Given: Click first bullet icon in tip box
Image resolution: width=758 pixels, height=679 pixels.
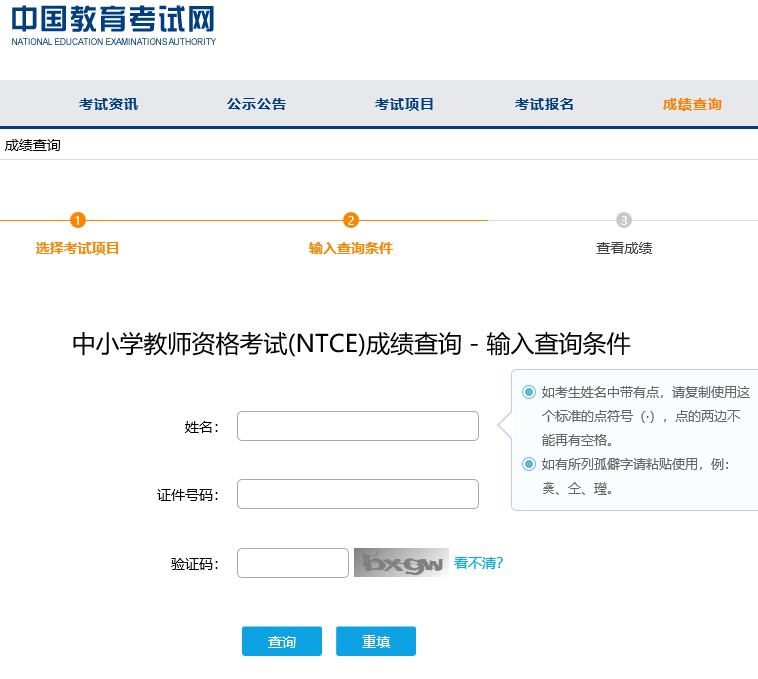Looking at the screenshot, I should tap(529, 392).
